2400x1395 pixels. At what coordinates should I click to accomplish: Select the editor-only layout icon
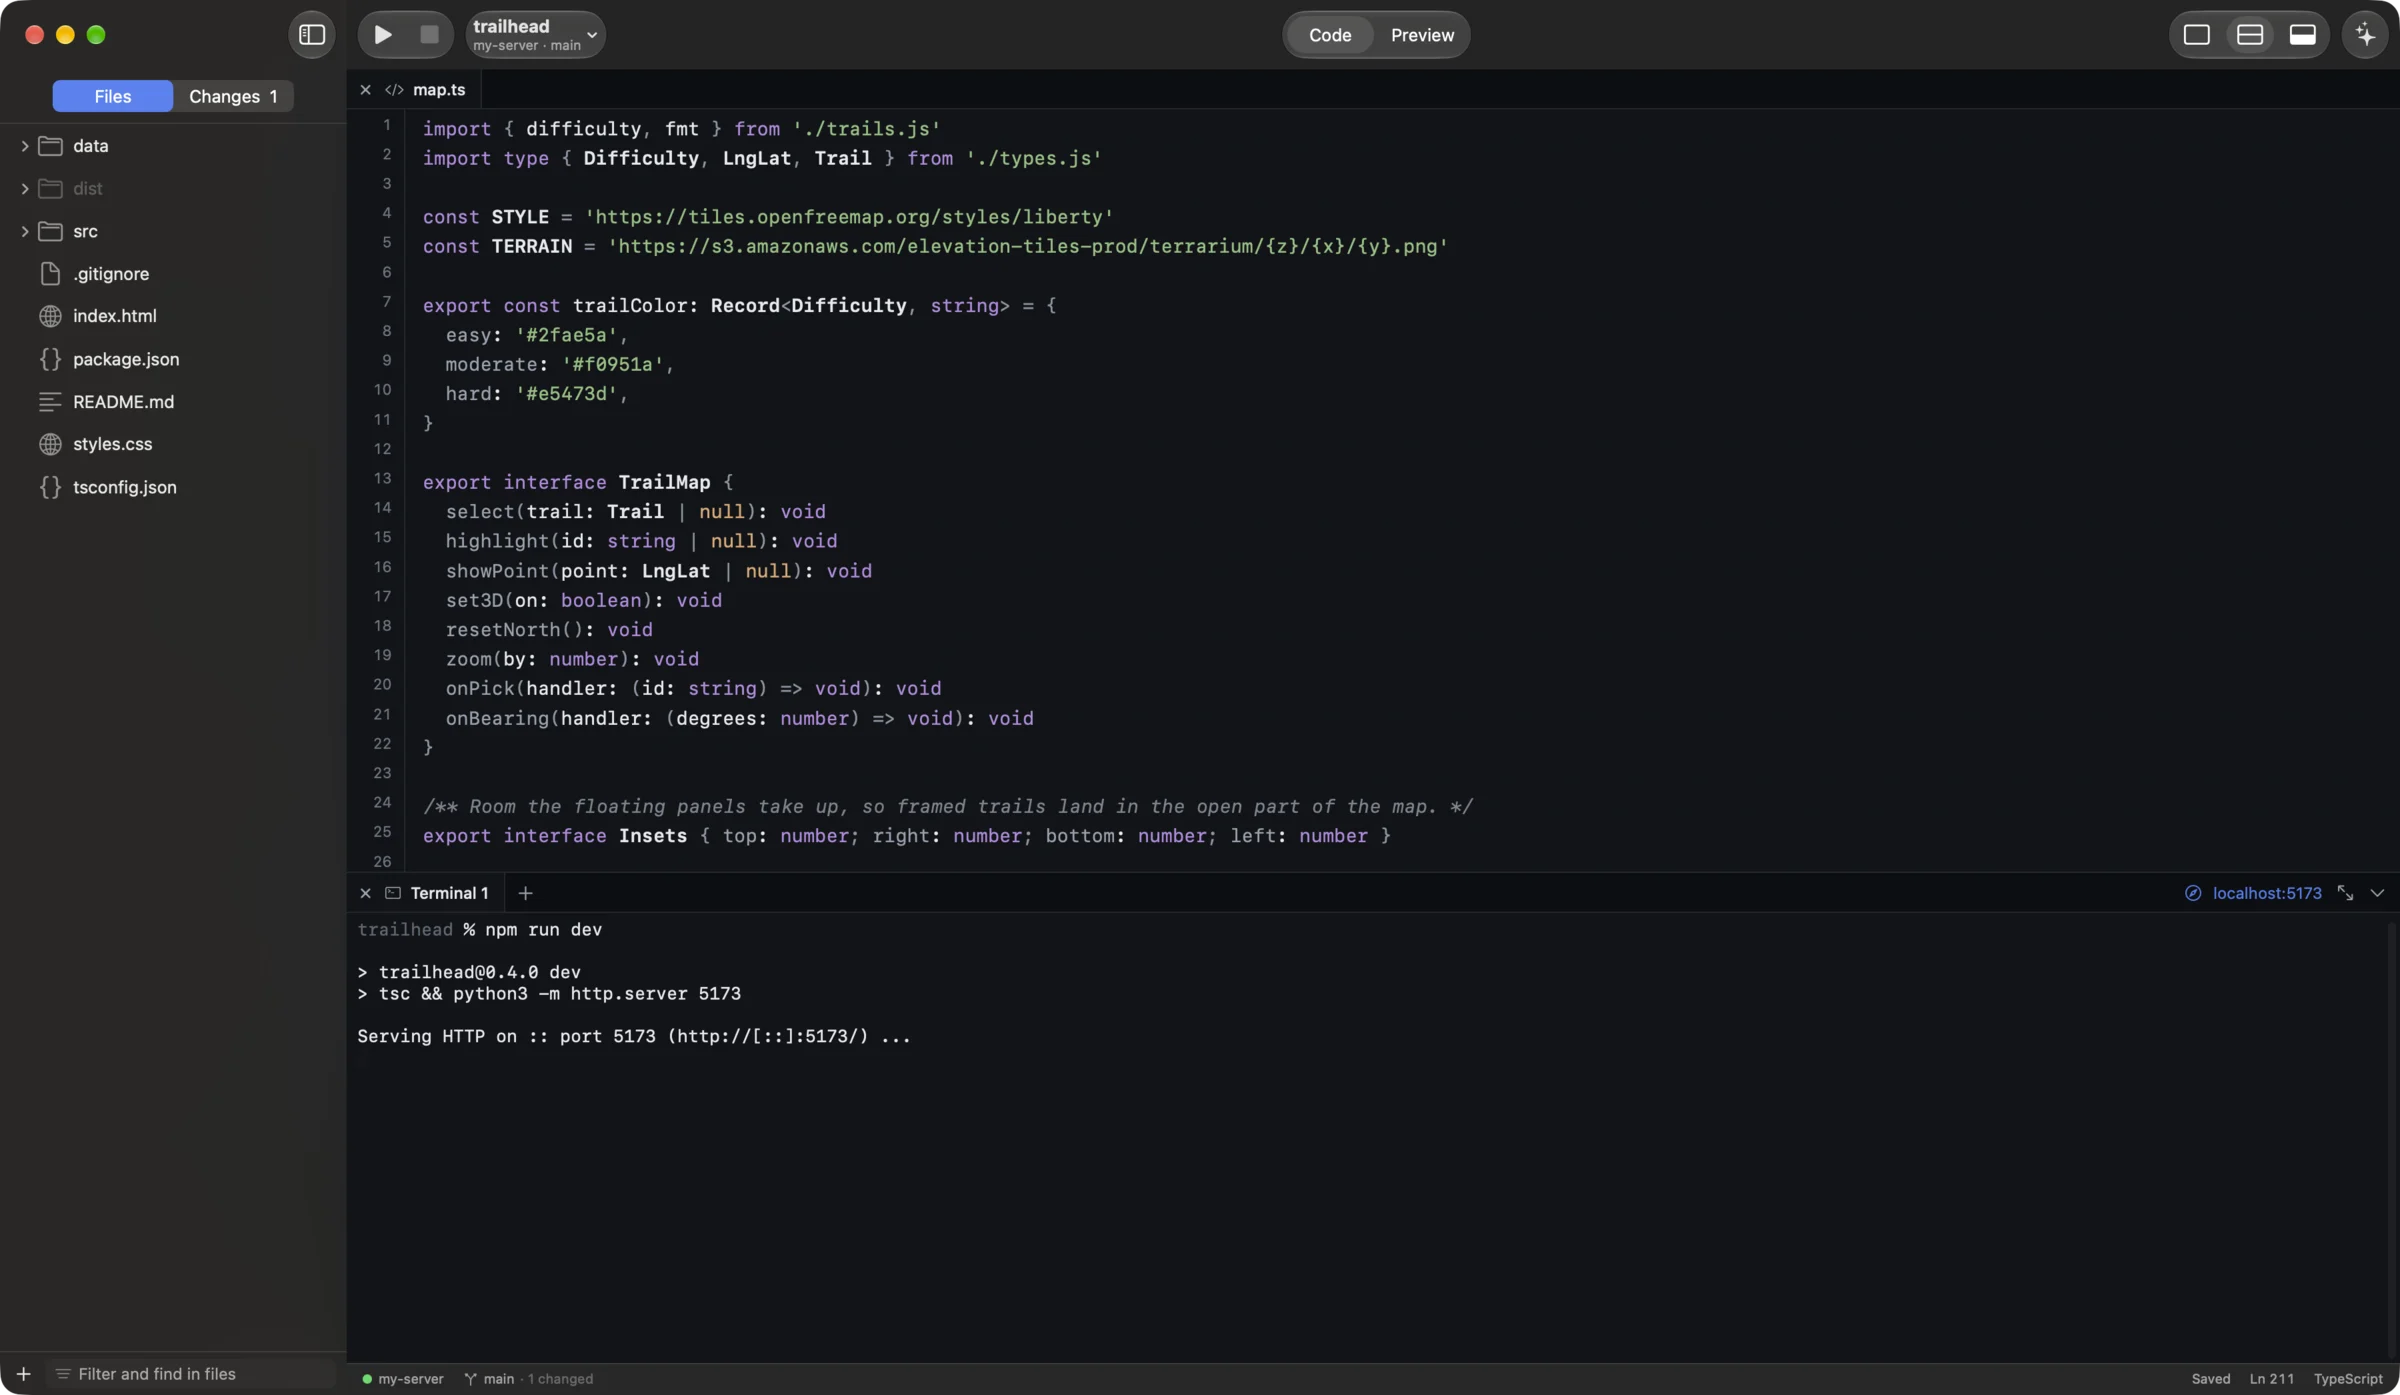coord(2196,35)
